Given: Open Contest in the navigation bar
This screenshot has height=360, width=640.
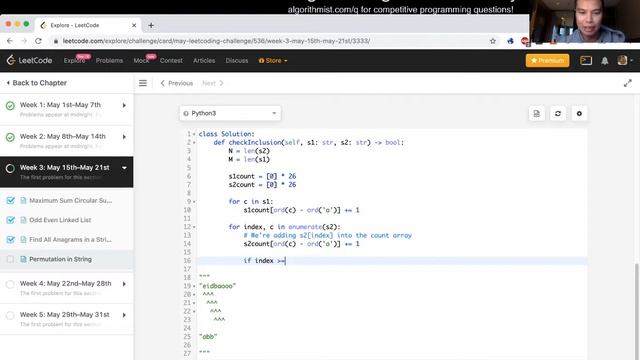Looking at the screenshot, I should point(171,60).
